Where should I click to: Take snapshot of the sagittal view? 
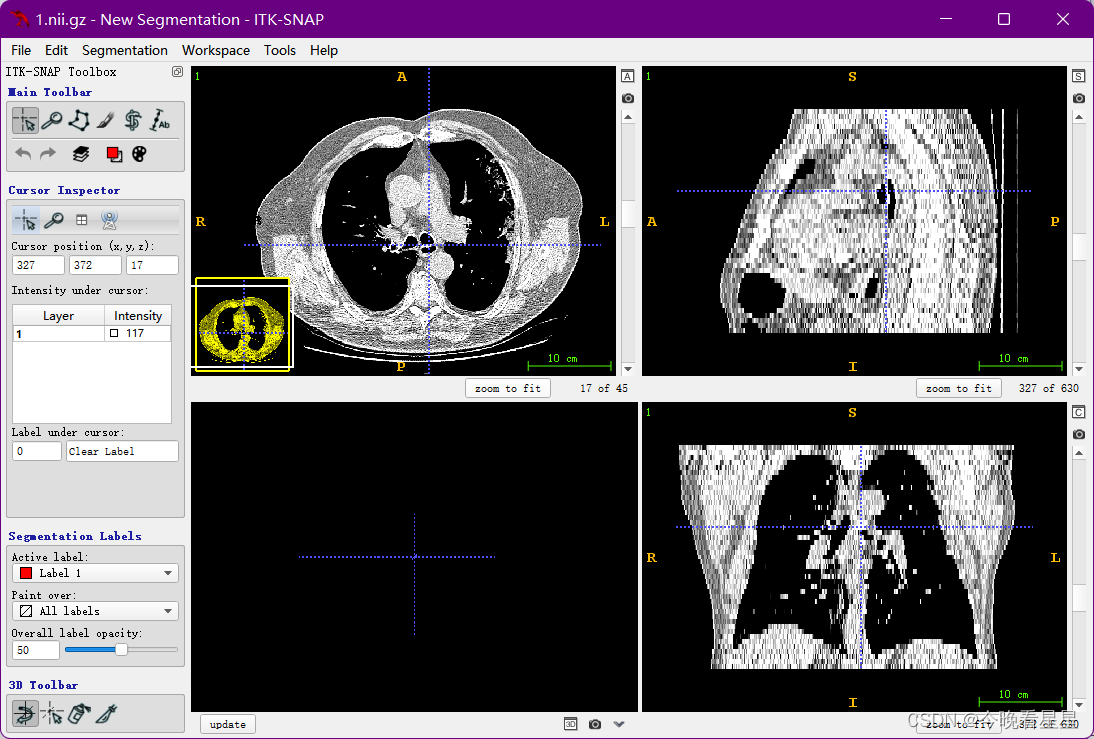1079,98
